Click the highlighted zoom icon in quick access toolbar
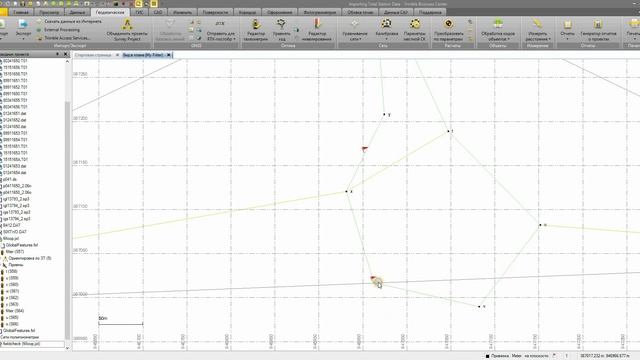Screen dimensions: 640x360 [138, 4]
